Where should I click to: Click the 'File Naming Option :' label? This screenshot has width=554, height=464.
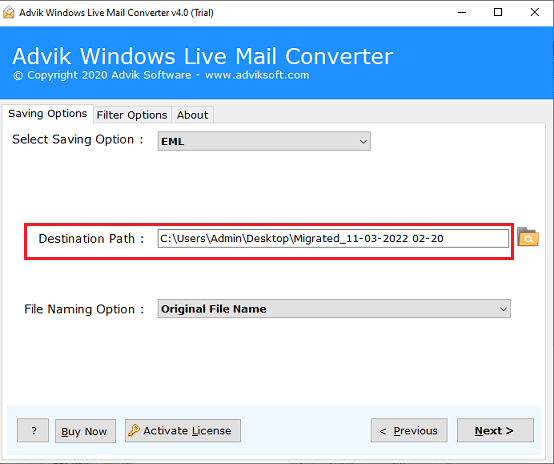(x=84, y=309)
